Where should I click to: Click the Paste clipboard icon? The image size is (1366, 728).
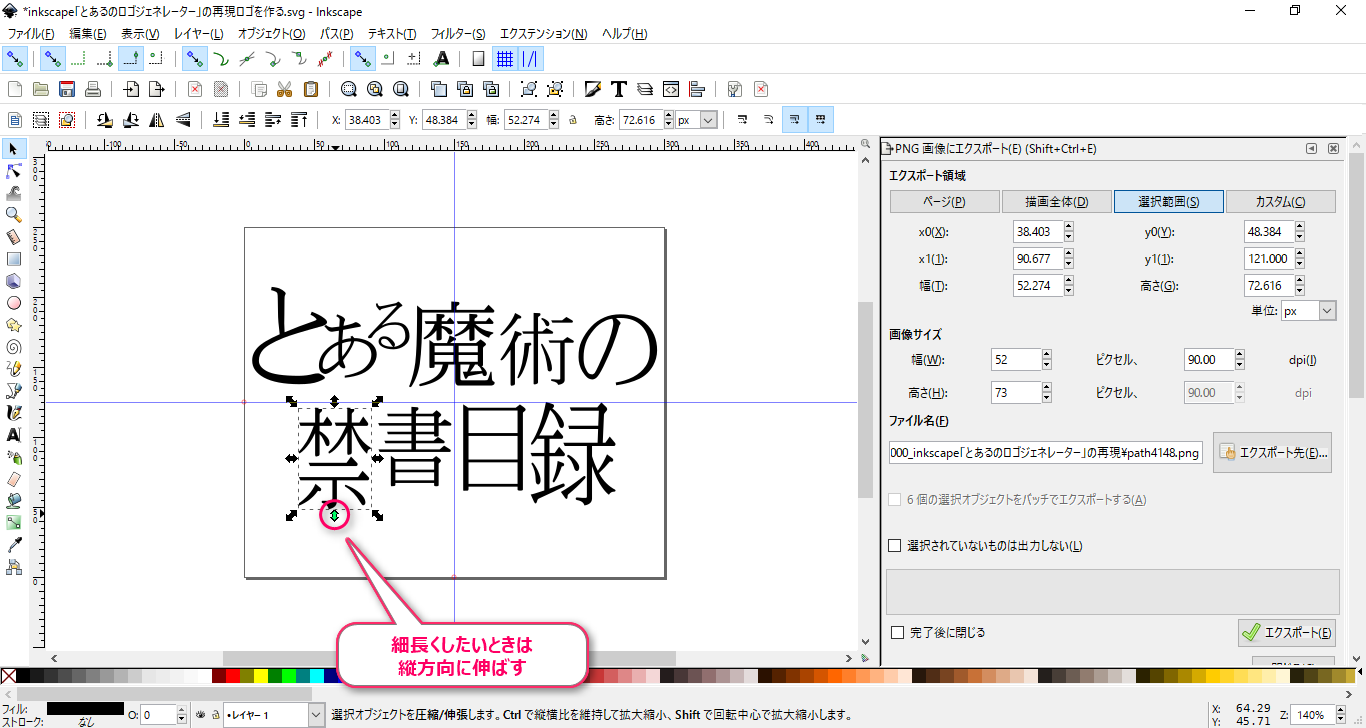point(311,89)
